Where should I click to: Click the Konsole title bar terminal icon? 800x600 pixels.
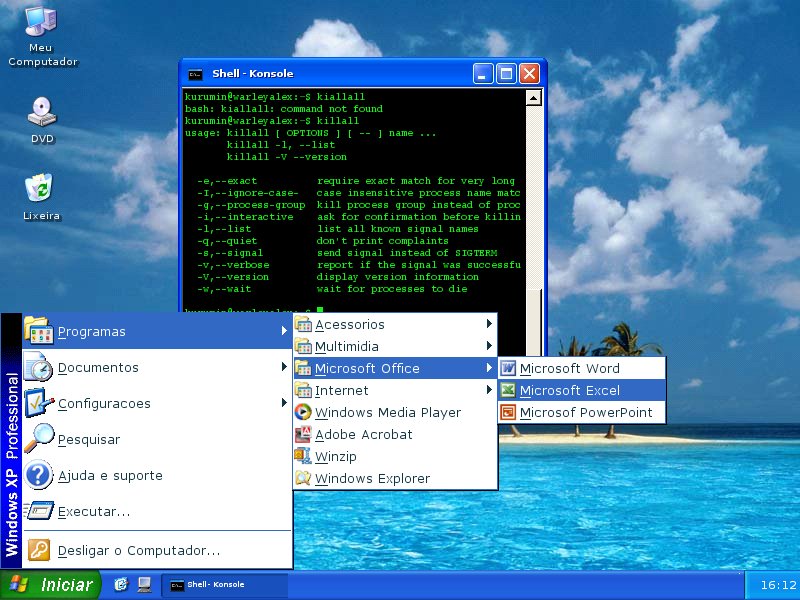pos(195,74)
